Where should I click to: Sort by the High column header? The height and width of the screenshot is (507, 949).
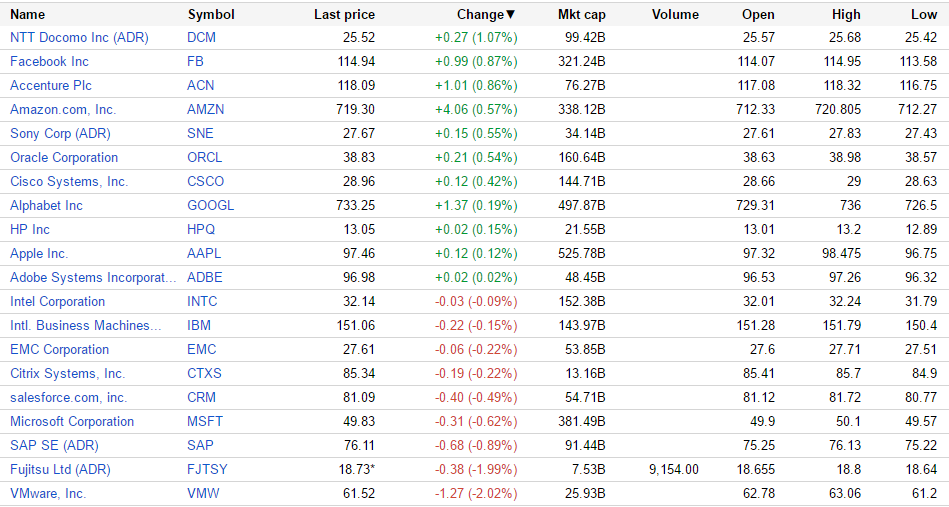click(x=846, y=14)
